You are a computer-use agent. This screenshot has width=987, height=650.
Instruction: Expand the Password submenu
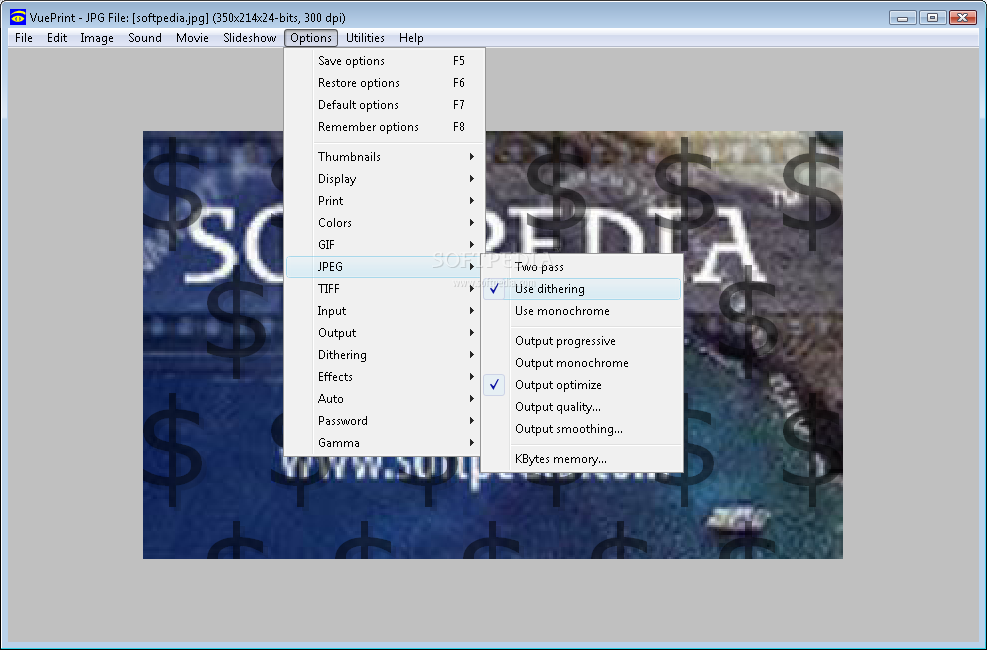pyautogui.click(x=385, y=421)
